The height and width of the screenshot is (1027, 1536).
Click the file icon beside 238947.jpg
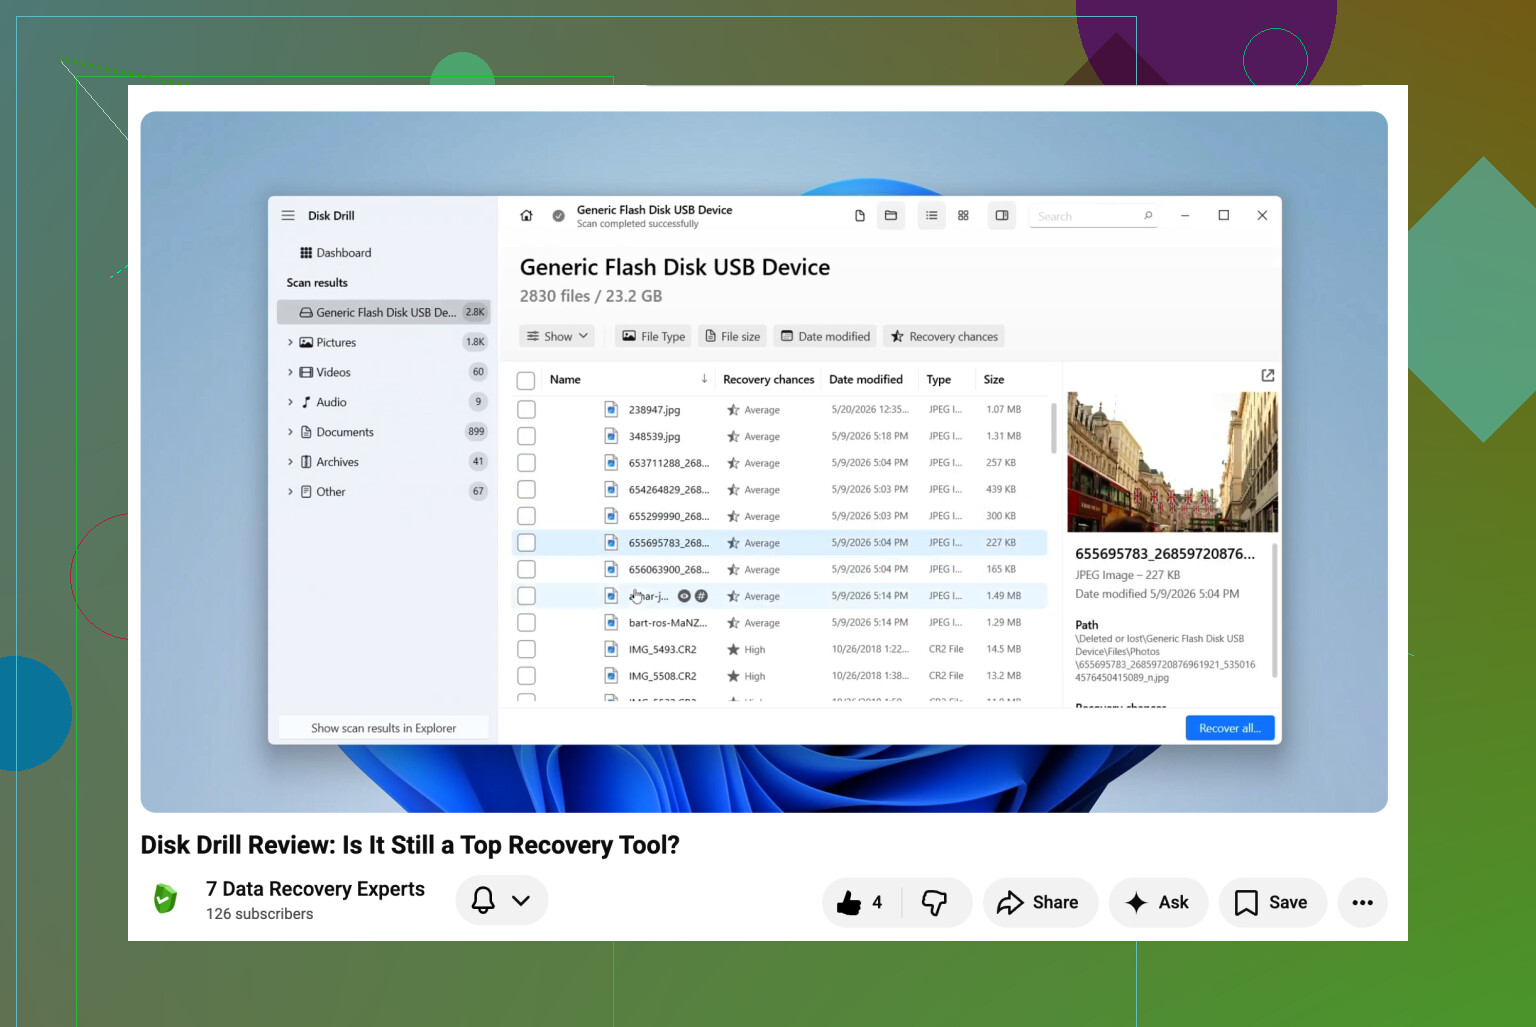[x=610, y=409]
